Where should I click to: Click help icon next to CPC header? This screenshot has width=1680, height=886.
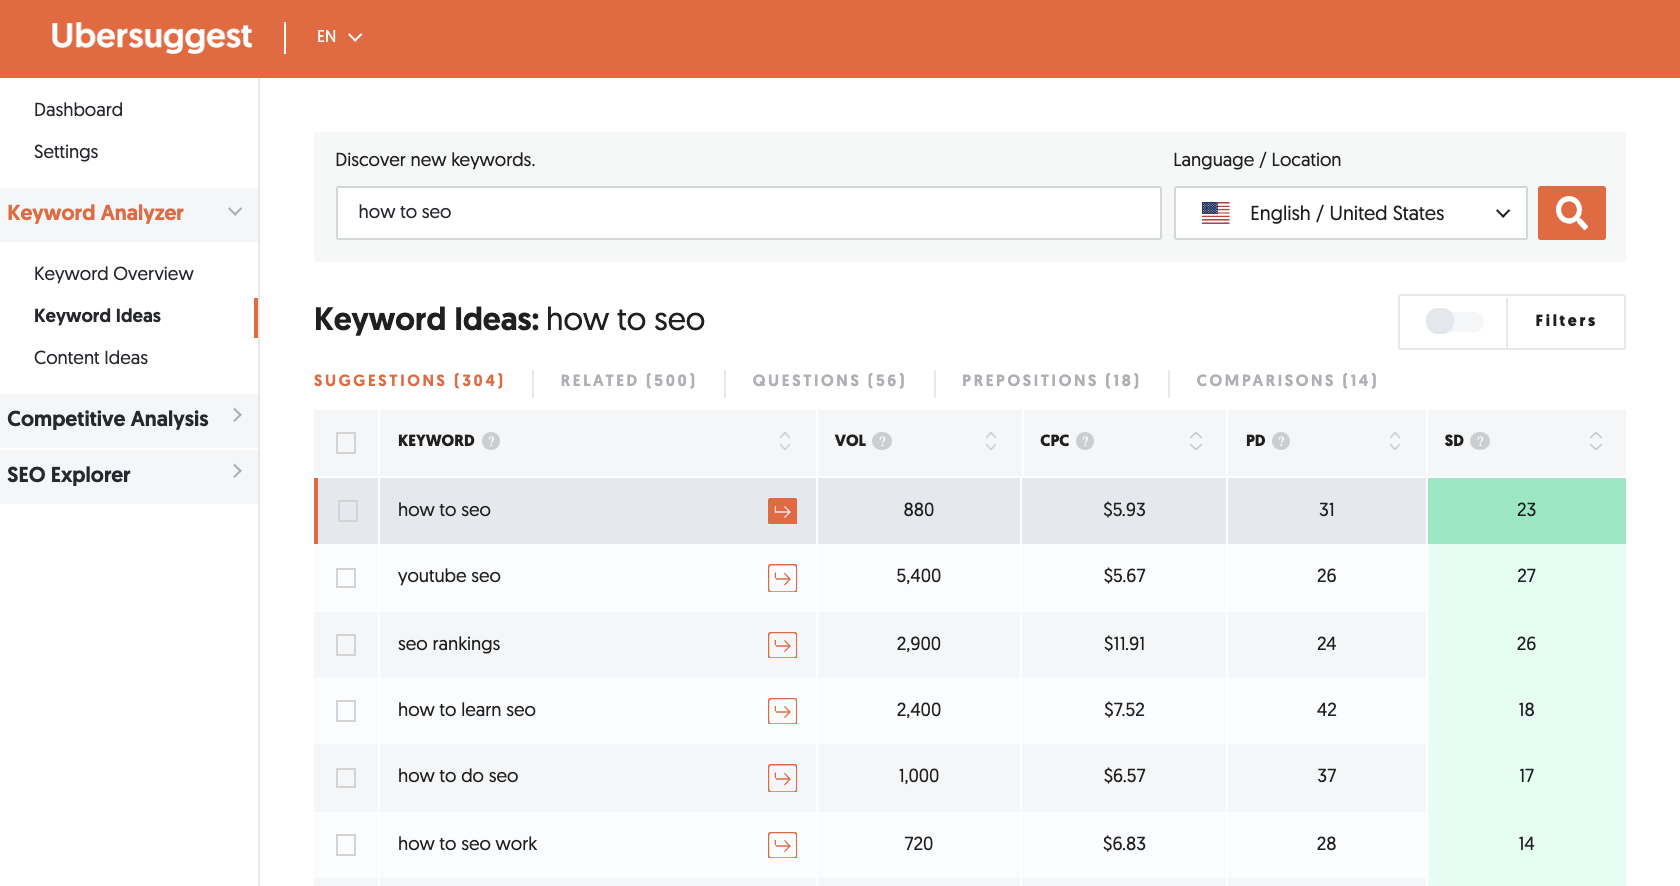coord(1085,441)
